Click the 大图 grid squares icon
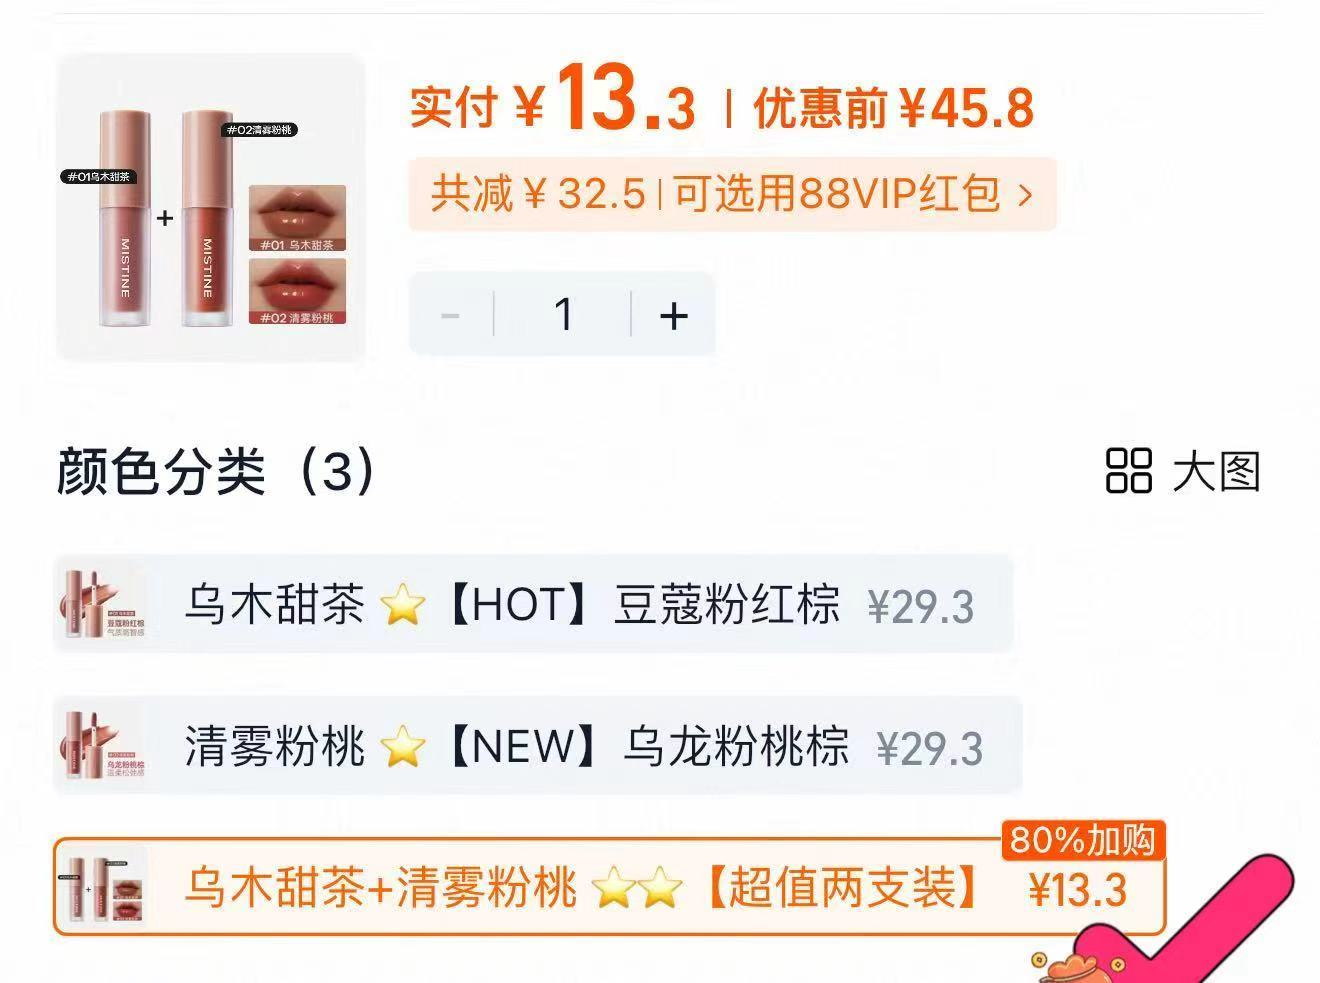 1129,471
